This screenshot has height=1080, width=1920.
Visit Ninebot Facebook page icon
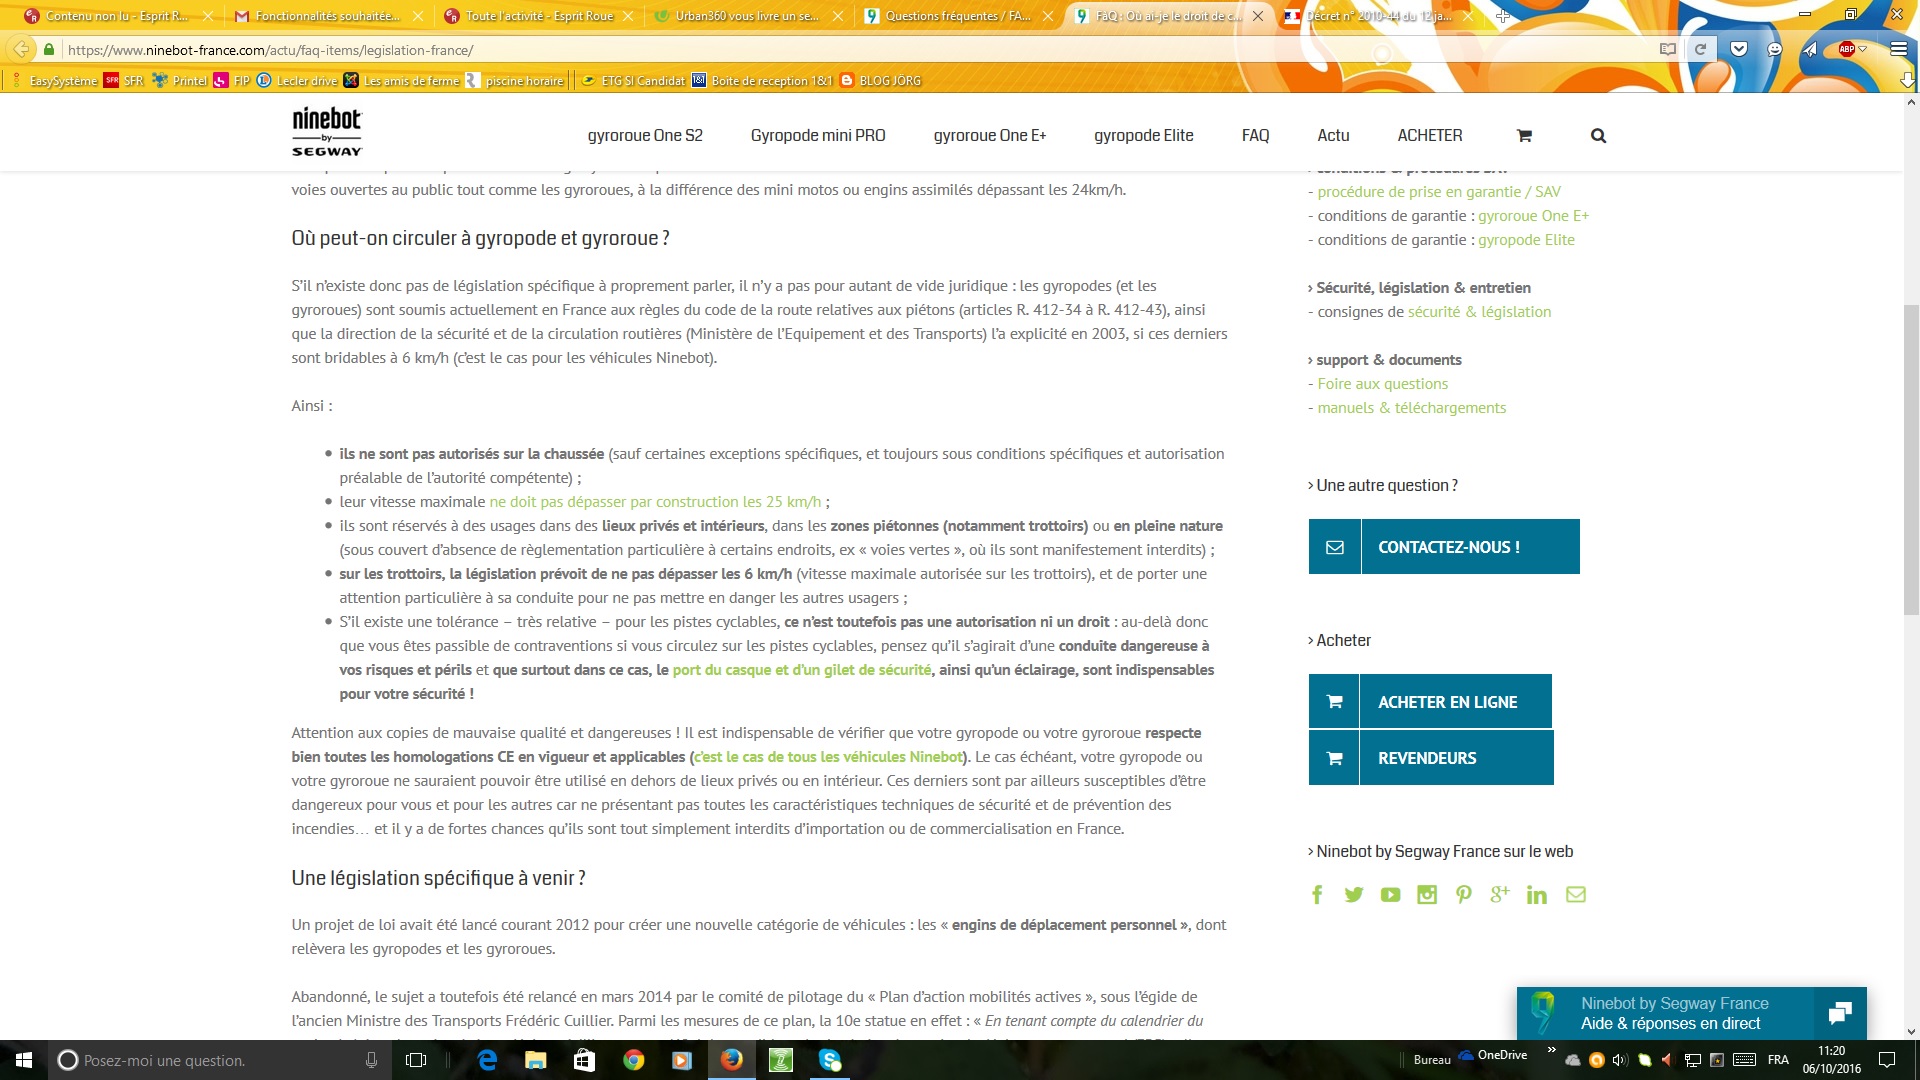pyautogui.click(x=1317, y=895)
